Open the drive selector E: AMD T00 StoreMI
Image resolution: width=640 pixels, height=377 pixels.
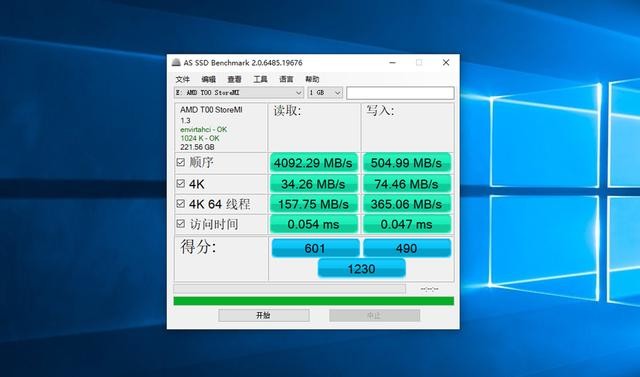click(x=239, y=93)
